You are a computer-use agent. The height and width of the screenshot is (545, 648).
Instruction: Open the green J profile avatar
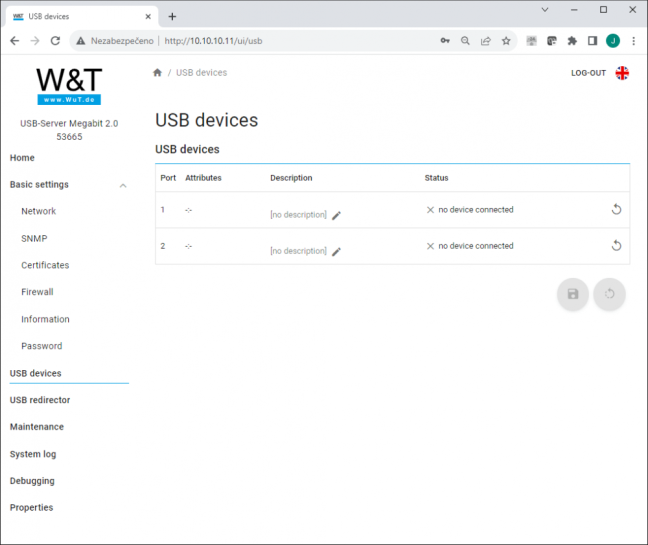[613, 40]
